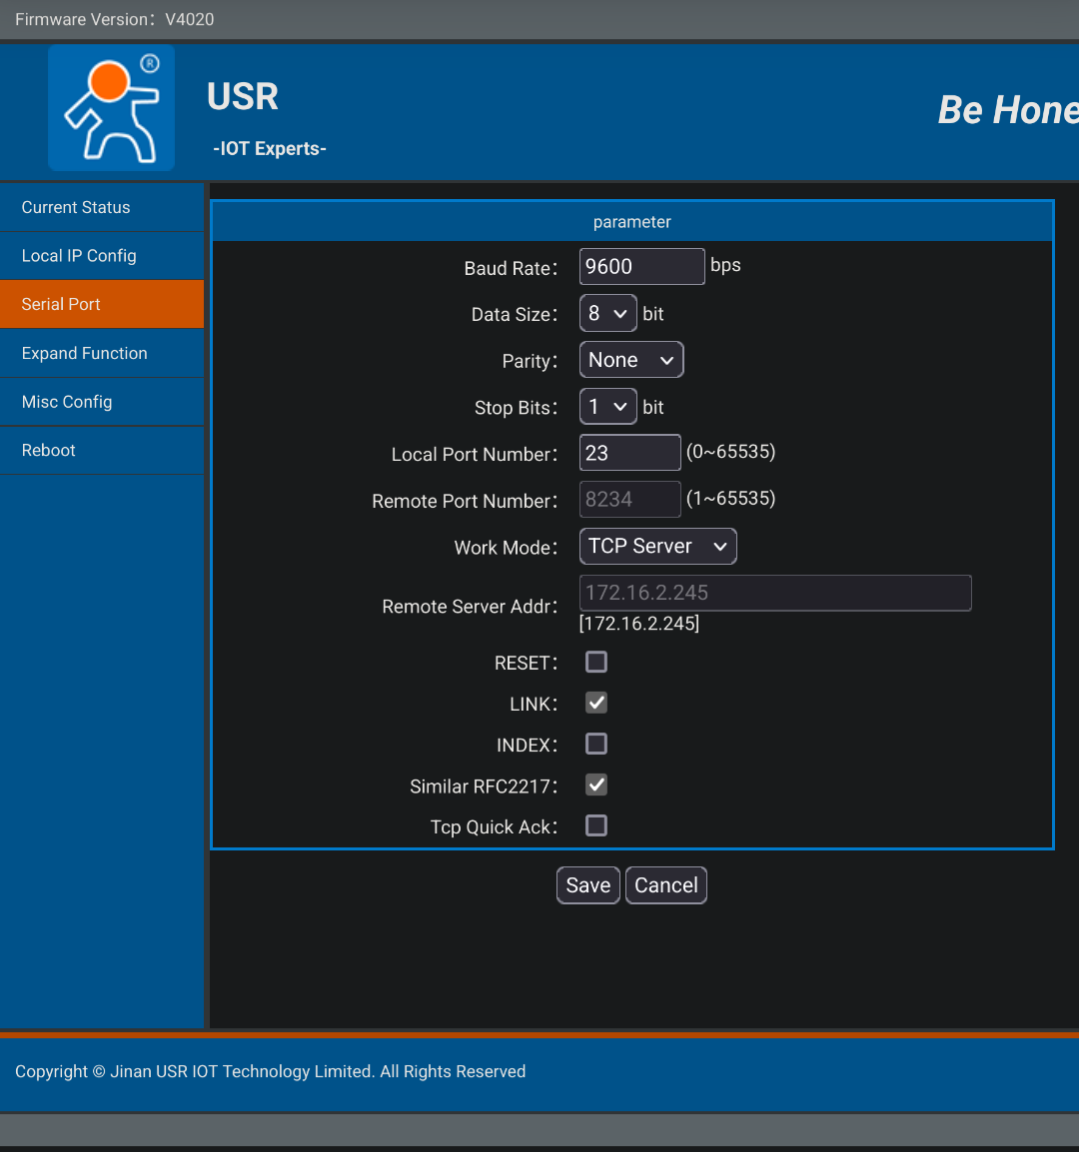
Task: Enable the RESET checkbox
Action: pyautogui.click(x=596, y=662)
